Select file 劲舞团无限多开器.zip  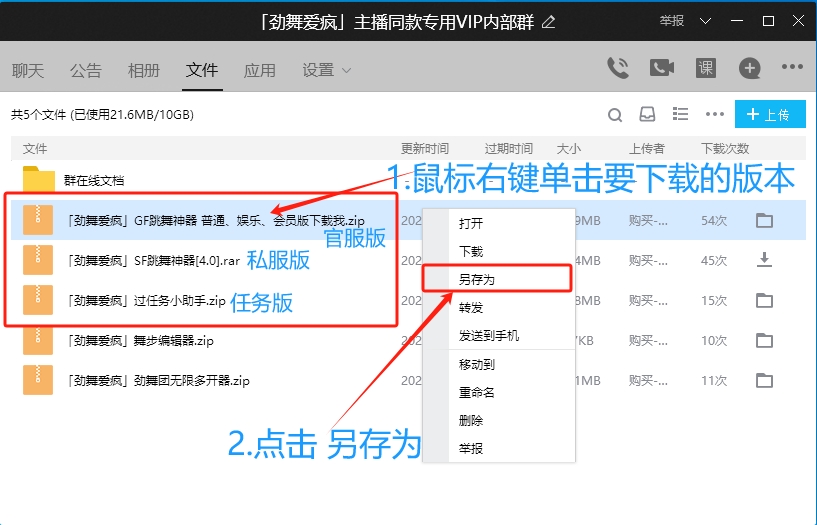point(158,381)
